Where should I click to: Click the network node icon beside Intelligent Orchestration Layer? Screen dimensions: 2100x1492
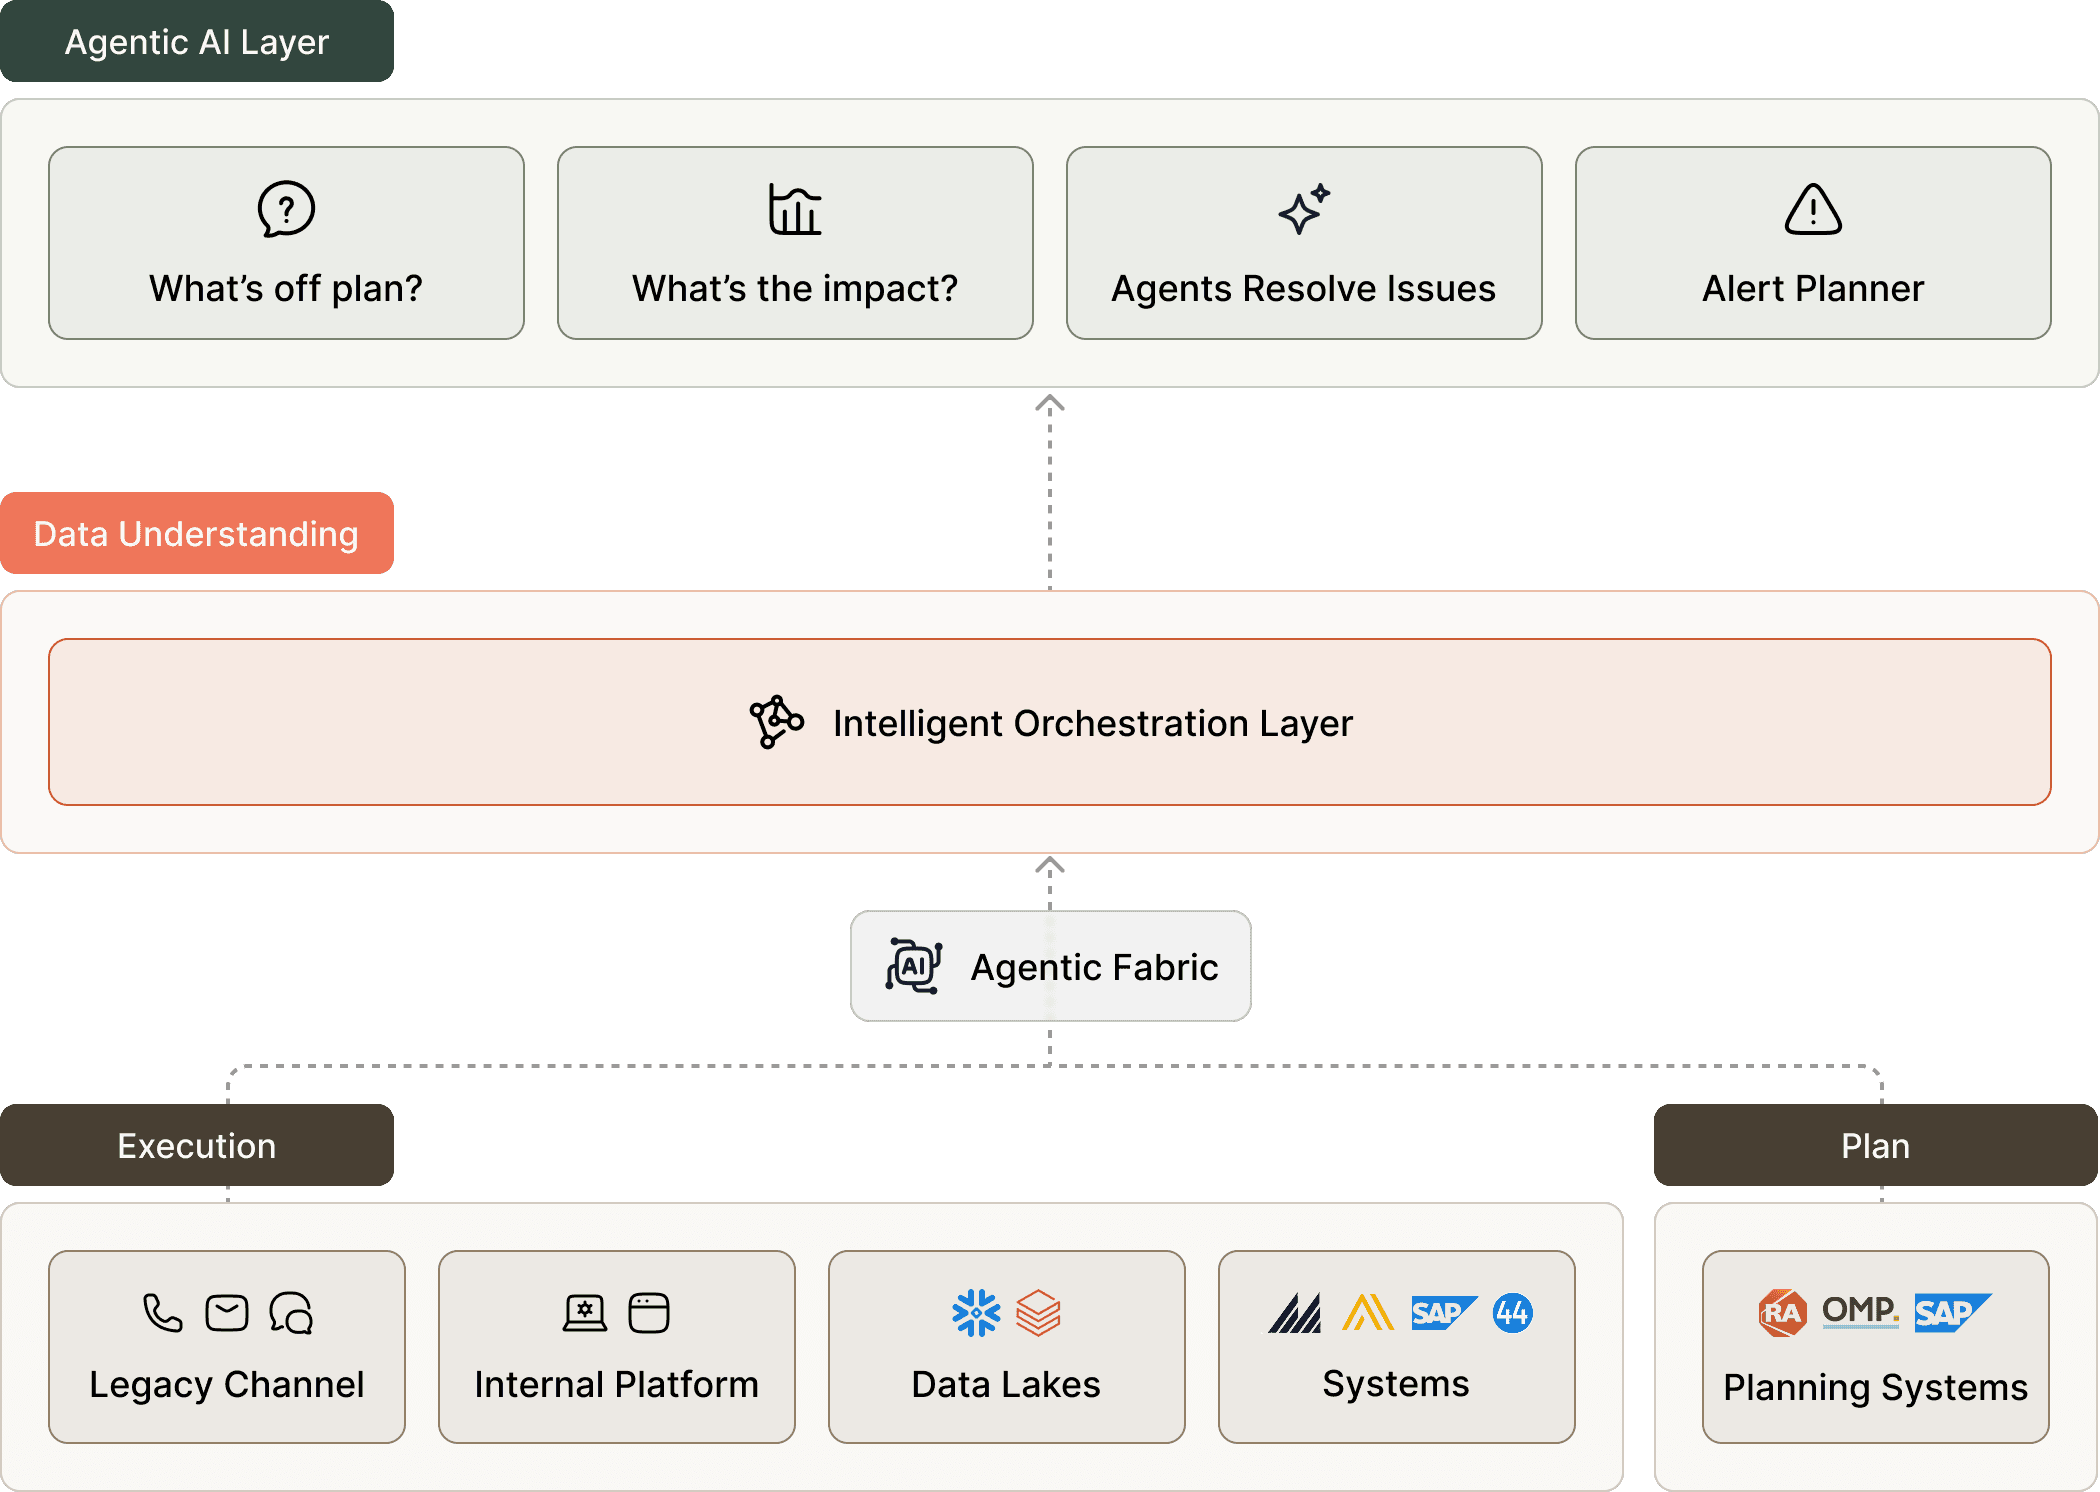pos(776,722)
